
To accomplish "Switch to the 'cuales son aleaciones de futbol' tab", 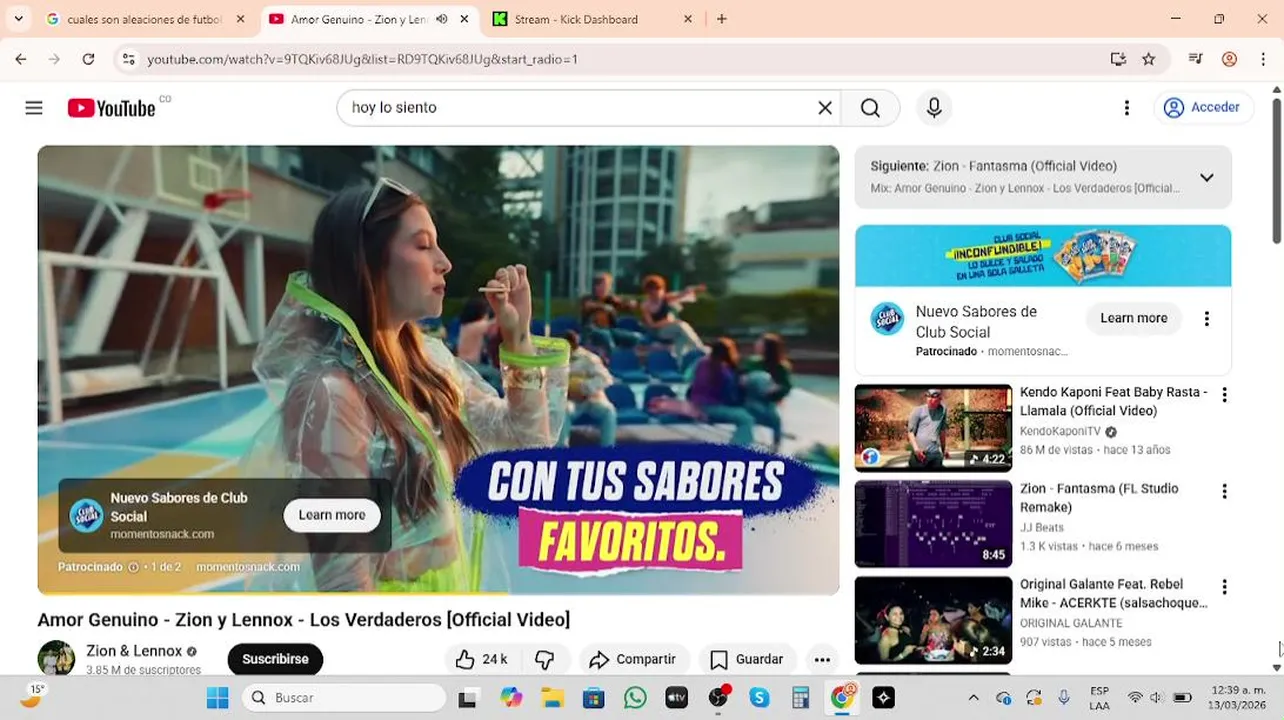I will 145,19.
